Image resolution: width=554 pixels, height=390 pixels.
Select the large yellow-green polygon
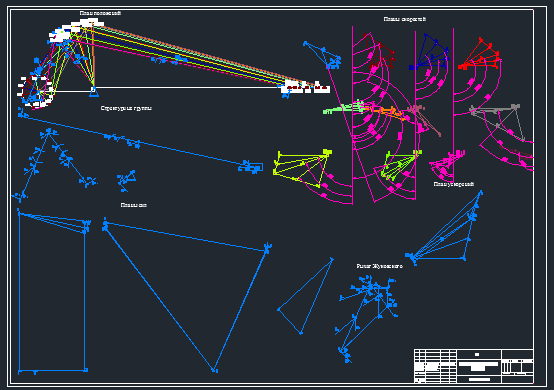coord(302,168)
